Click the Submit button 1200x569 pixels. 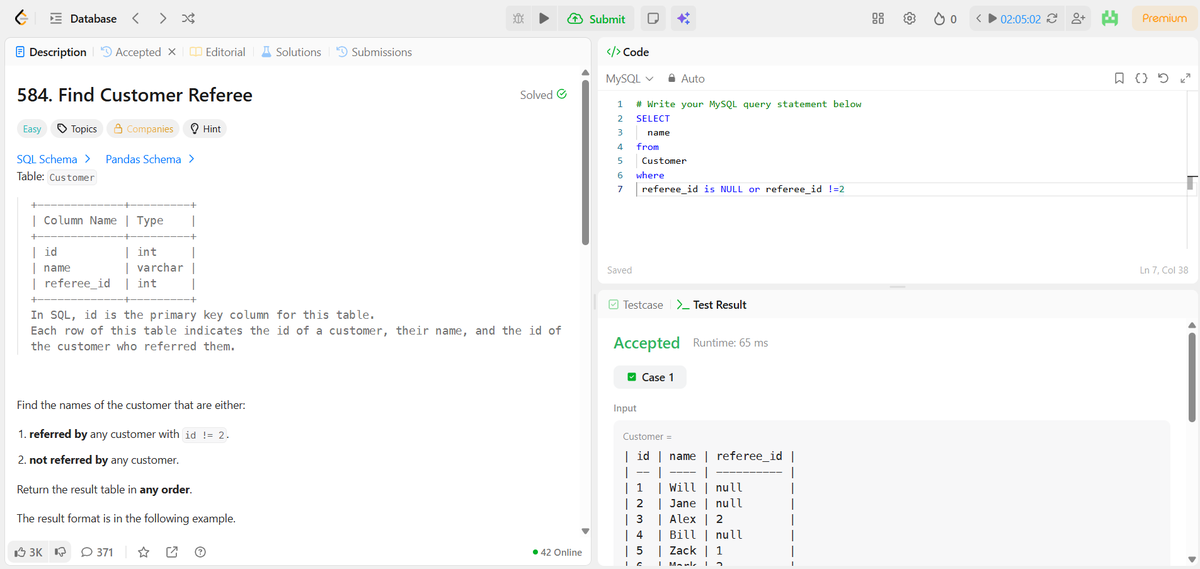[x=596, y=18]
